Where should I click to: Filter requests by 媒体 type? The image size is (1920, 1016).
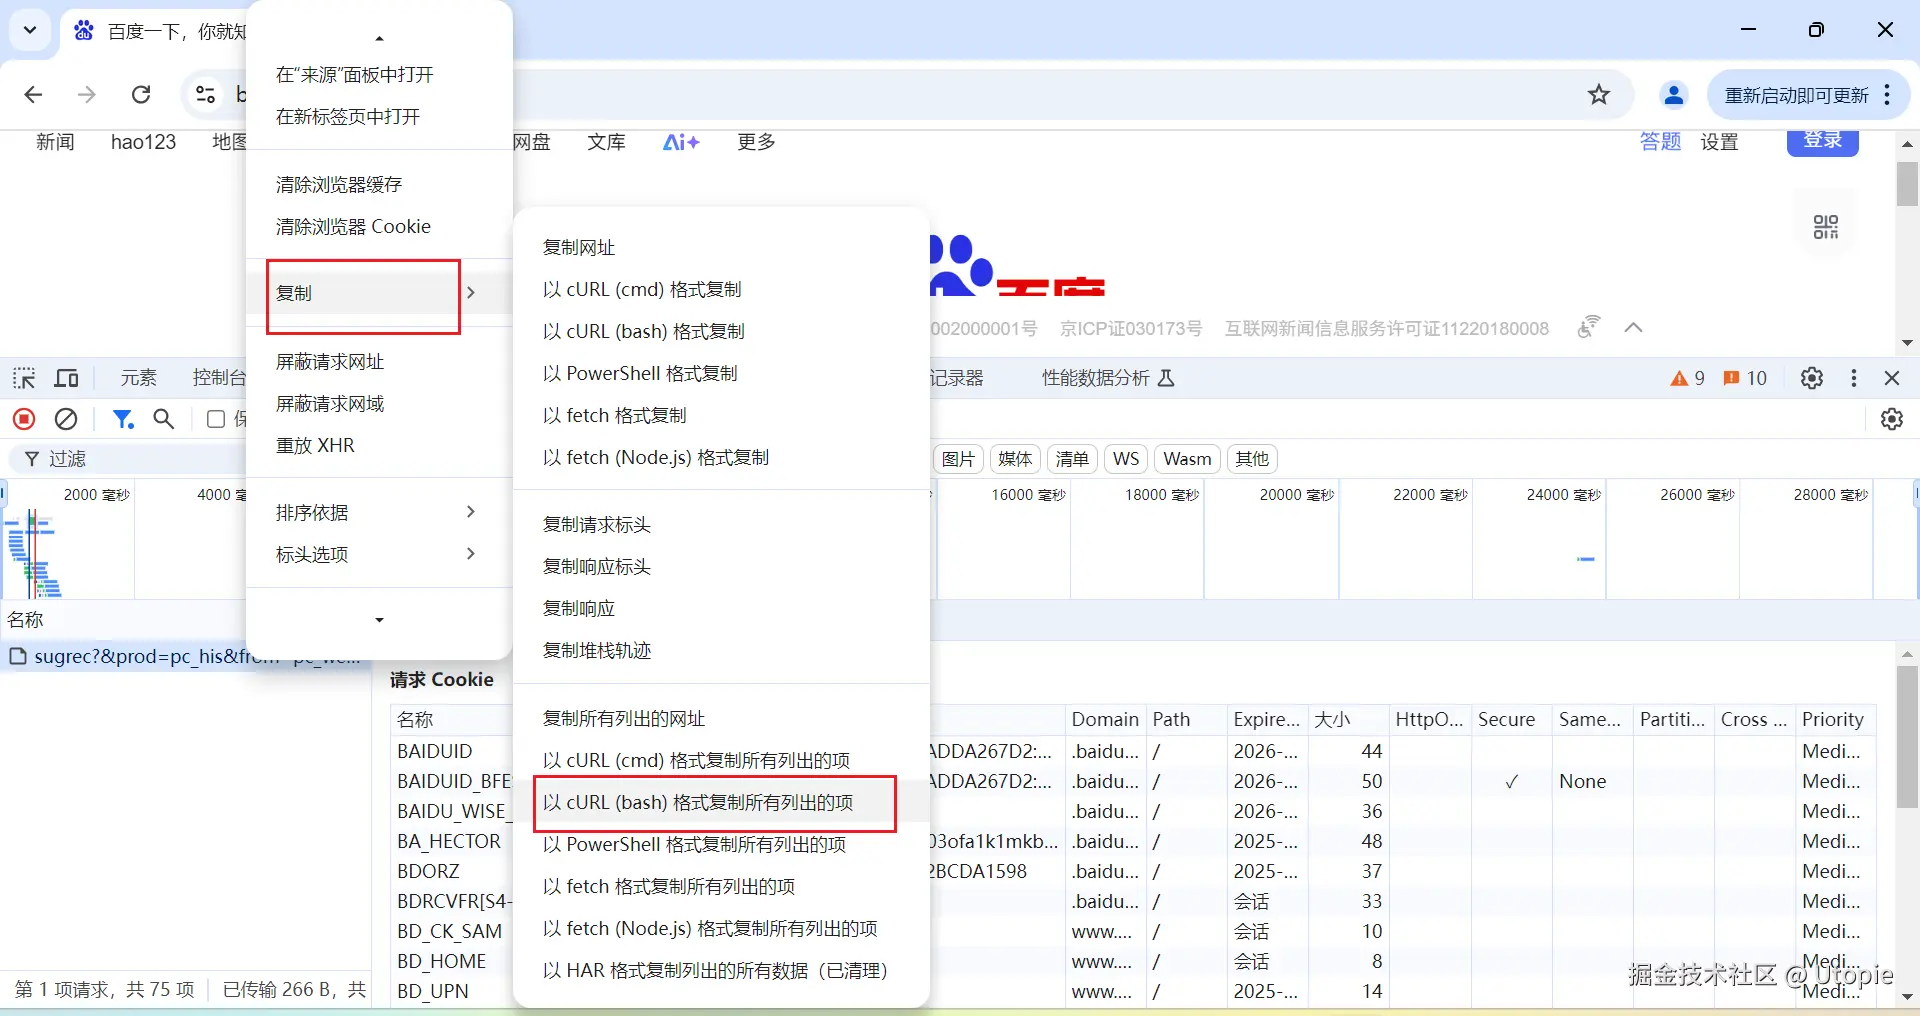point(1015,459)
